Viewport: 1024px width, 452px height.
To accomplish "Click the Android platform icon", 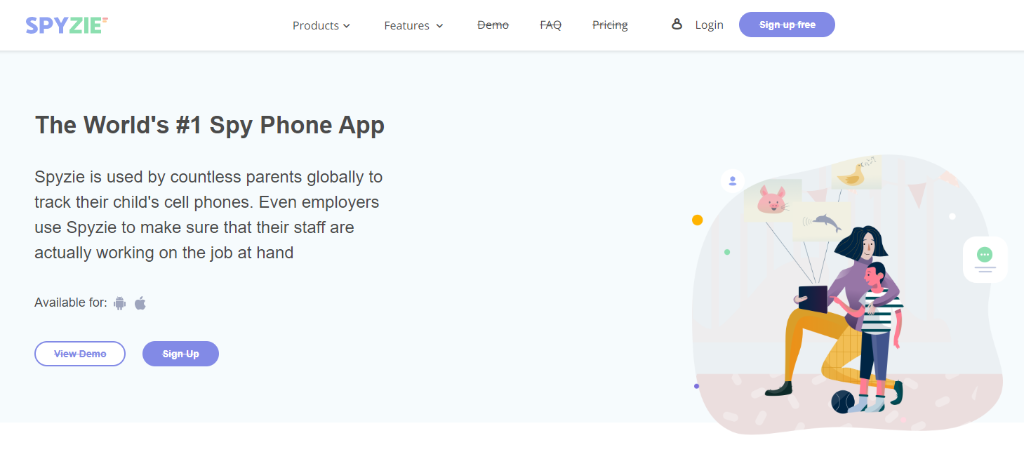I will coord(120,303).
